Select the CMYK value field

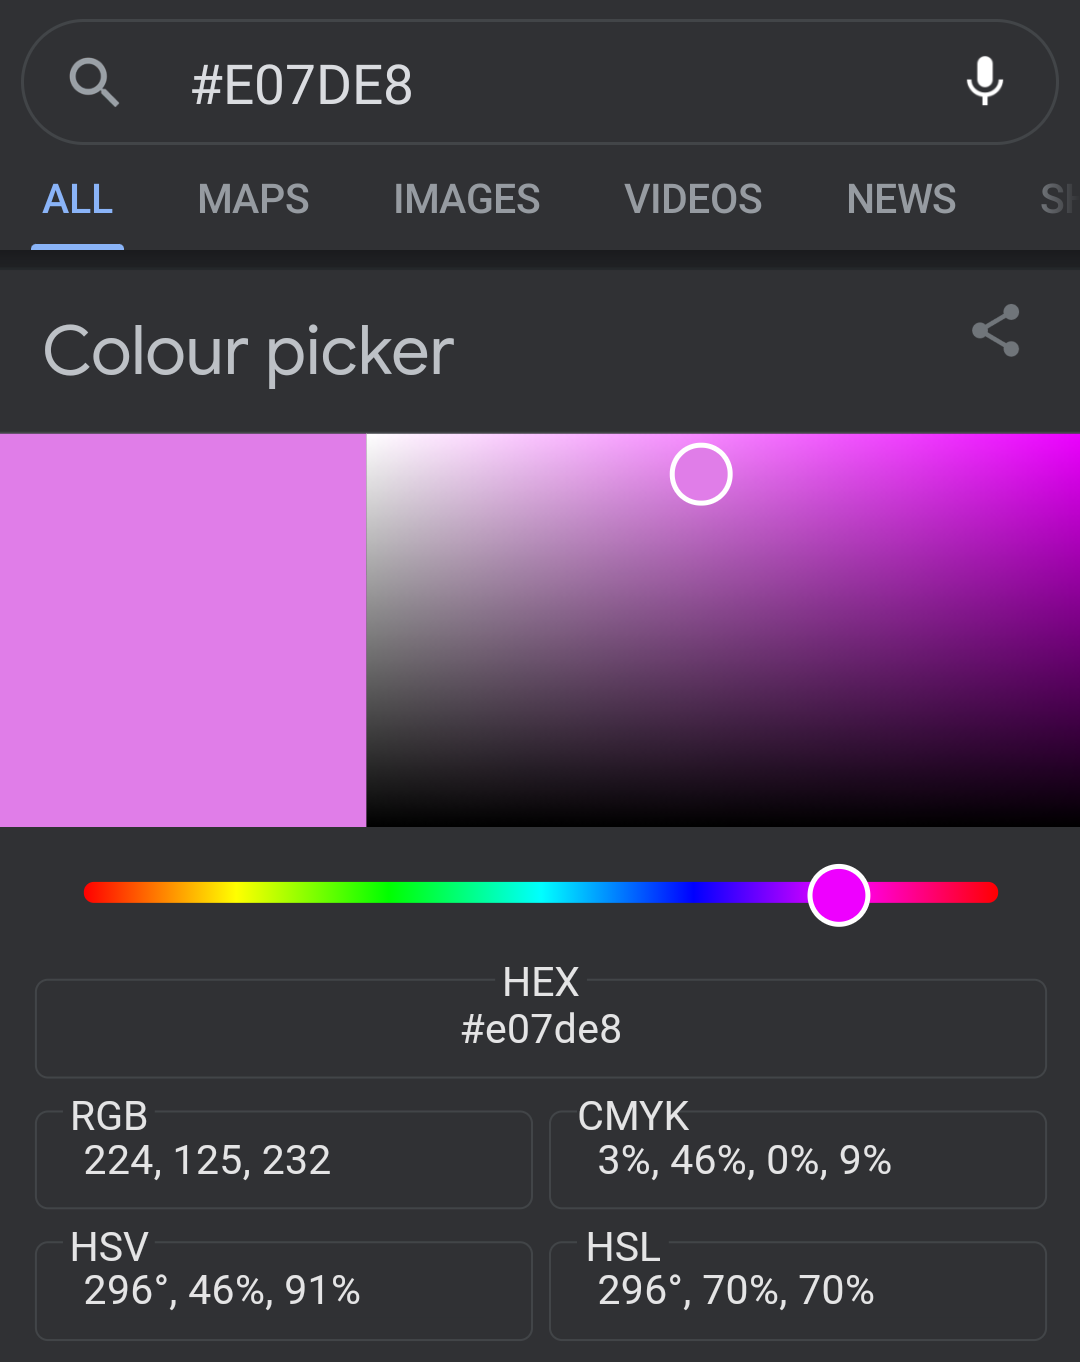point(798,1159)
